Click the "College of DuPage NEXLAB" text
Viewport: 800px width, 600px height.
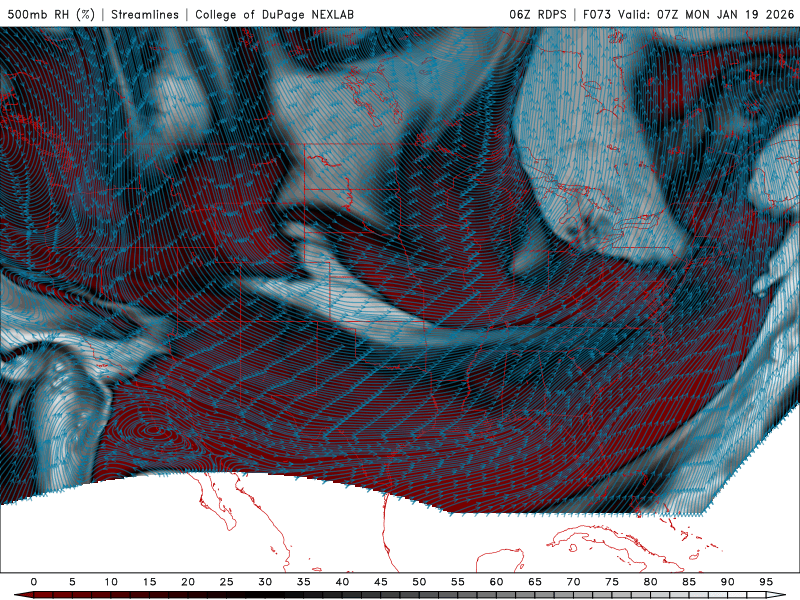(x=274, y=14)
